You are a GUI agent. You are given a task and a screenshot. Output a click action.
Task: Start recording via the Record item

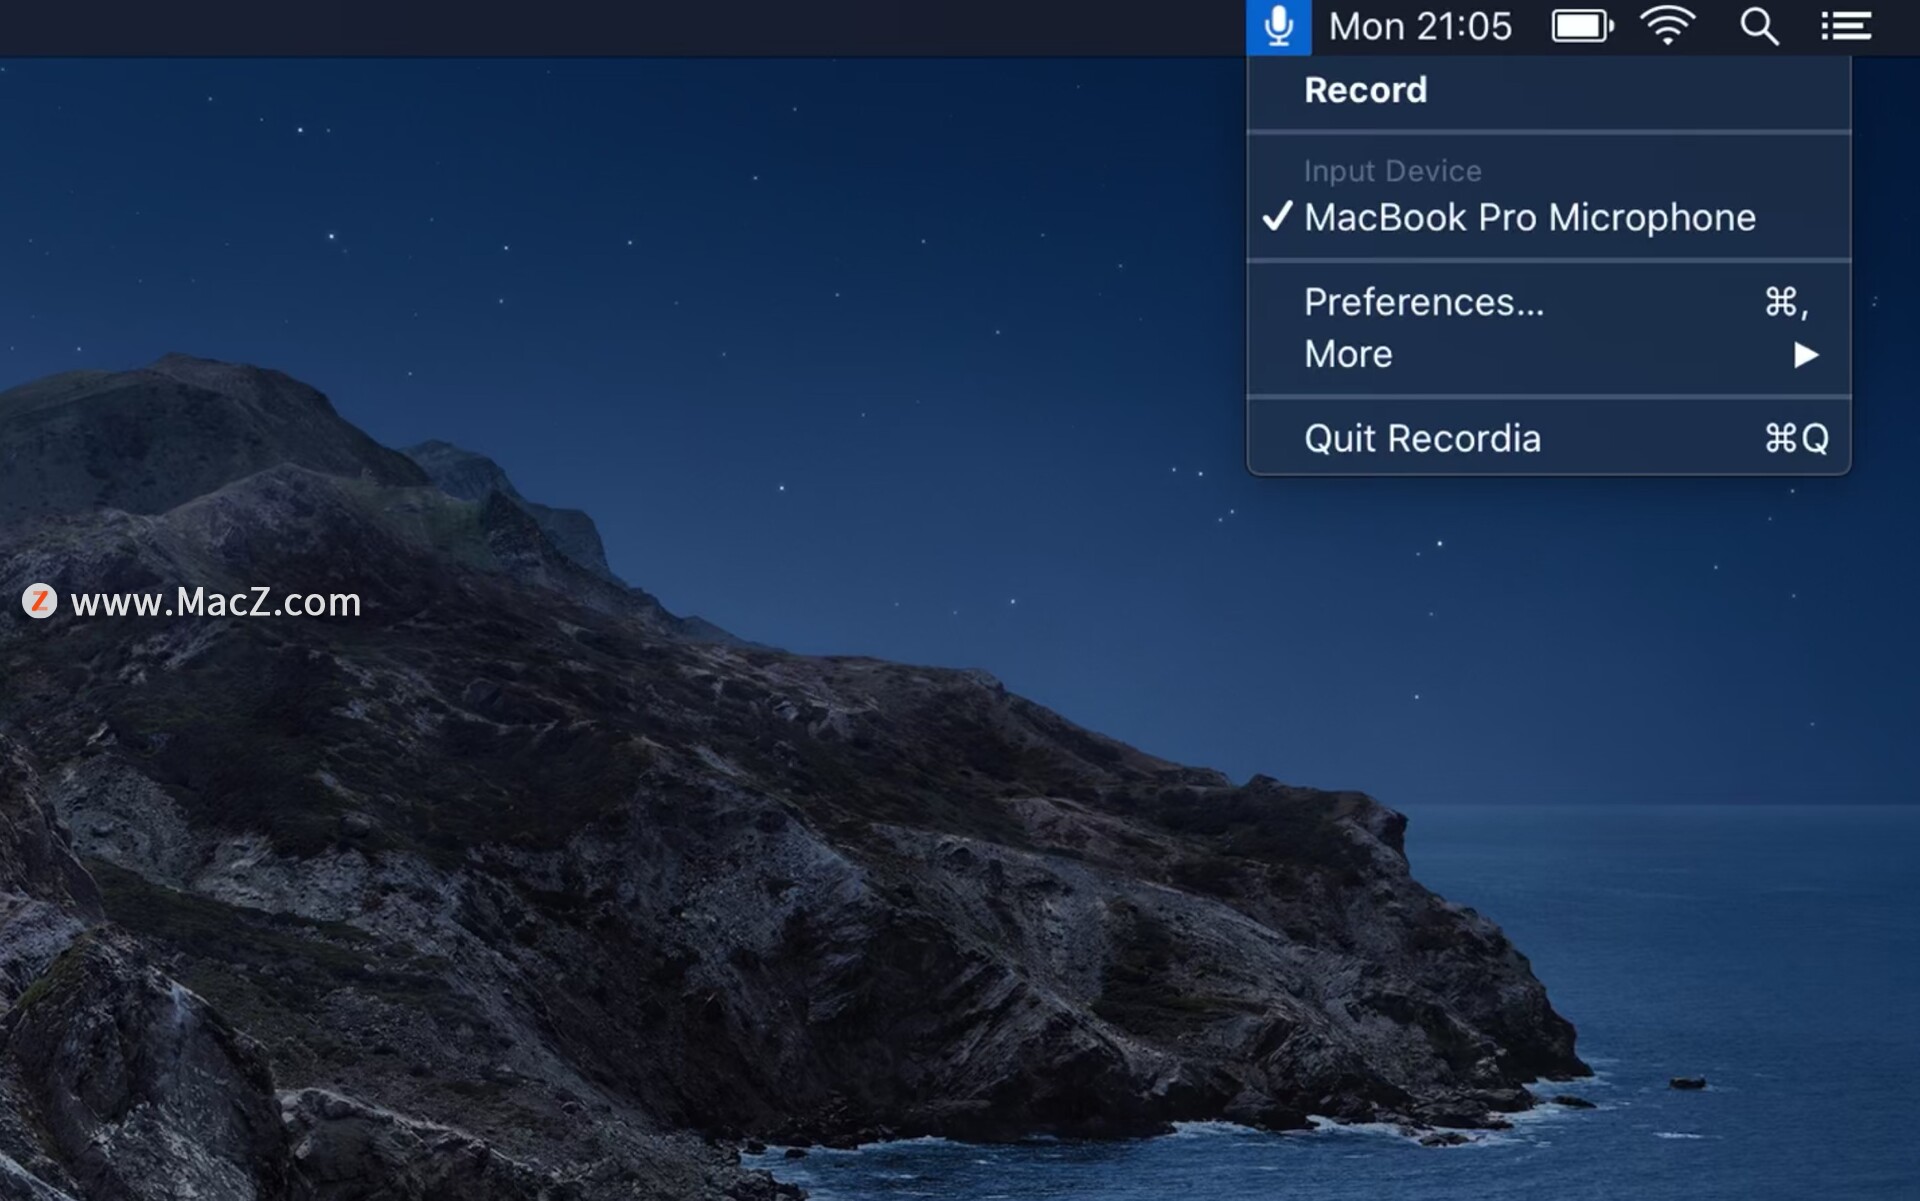point(1549,90)
